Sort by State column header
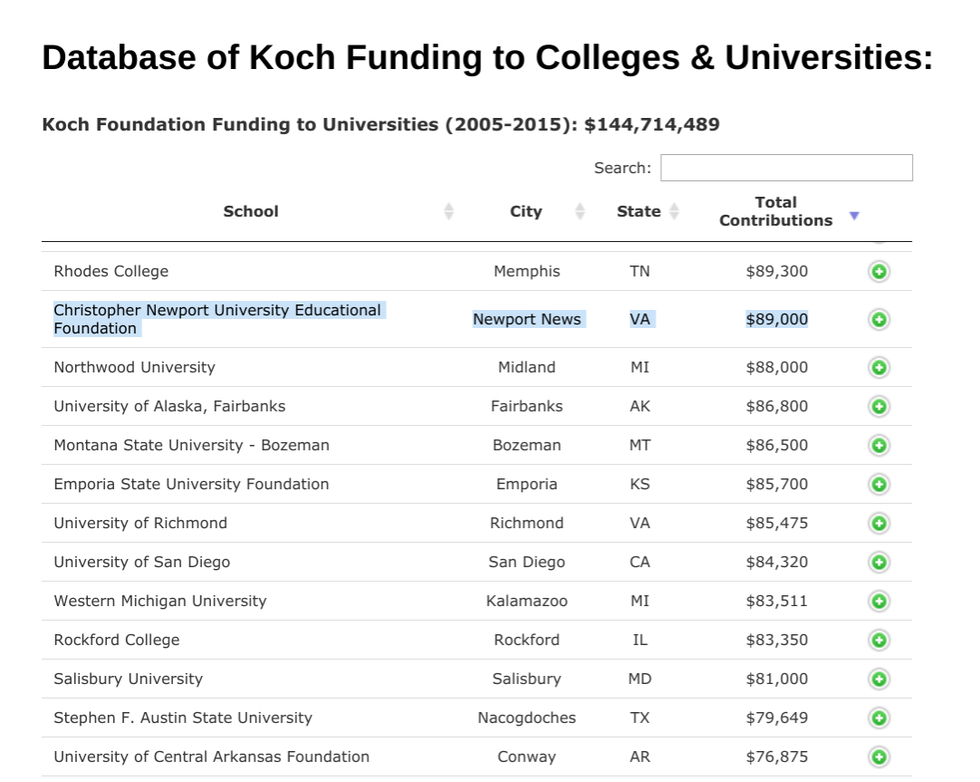This screenshot has width=980, height=782. pyautogui.click(x=639, y=212)
